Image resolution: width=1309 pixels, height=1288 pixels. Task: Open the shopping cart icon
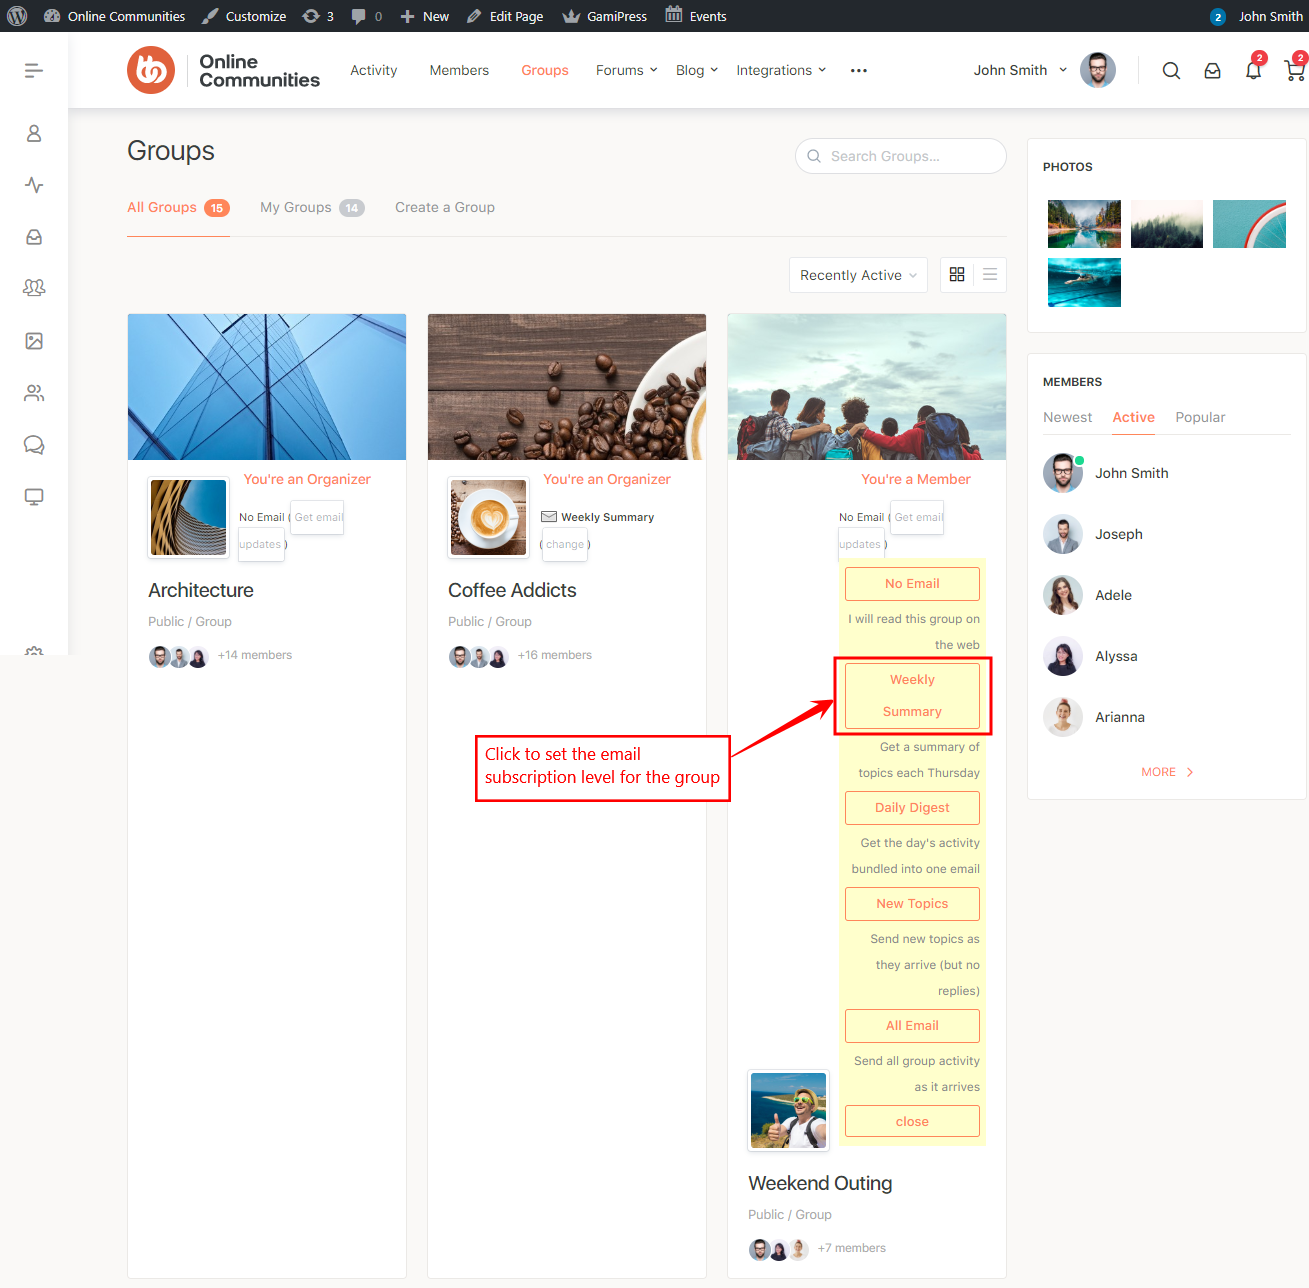click(1294, 71)
